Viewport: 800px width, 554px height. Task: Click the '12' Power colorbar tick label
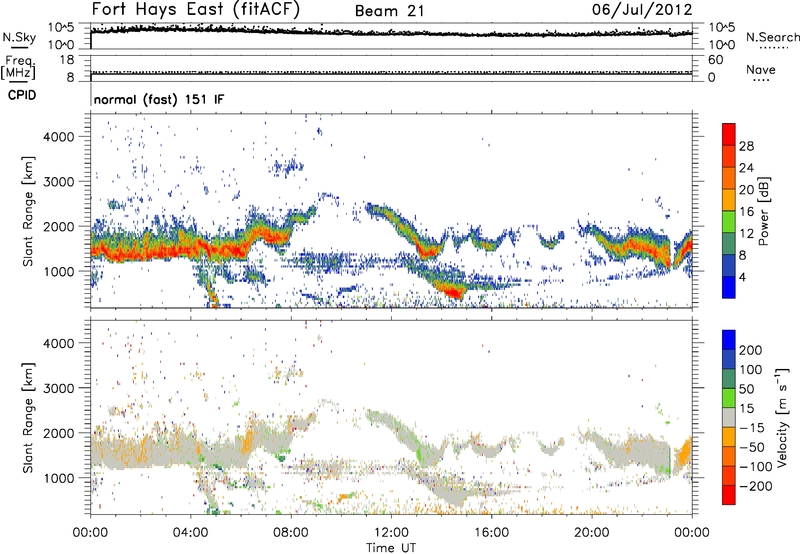[746, 234]
